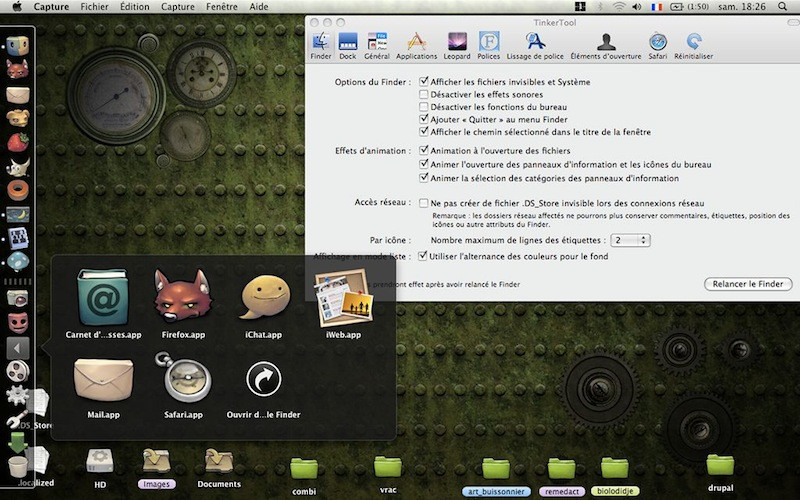Open the Dock pane in TinkerTool toolbar

point(348,46)
